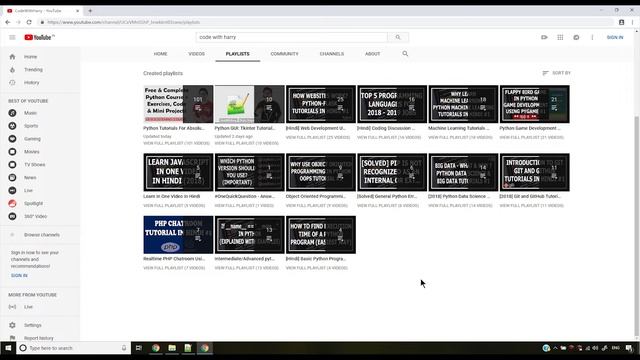Open the PHP Chatroom Tutorial thumbnail
640x360 pixels.
pyautogui.click(x=178, y=235)
